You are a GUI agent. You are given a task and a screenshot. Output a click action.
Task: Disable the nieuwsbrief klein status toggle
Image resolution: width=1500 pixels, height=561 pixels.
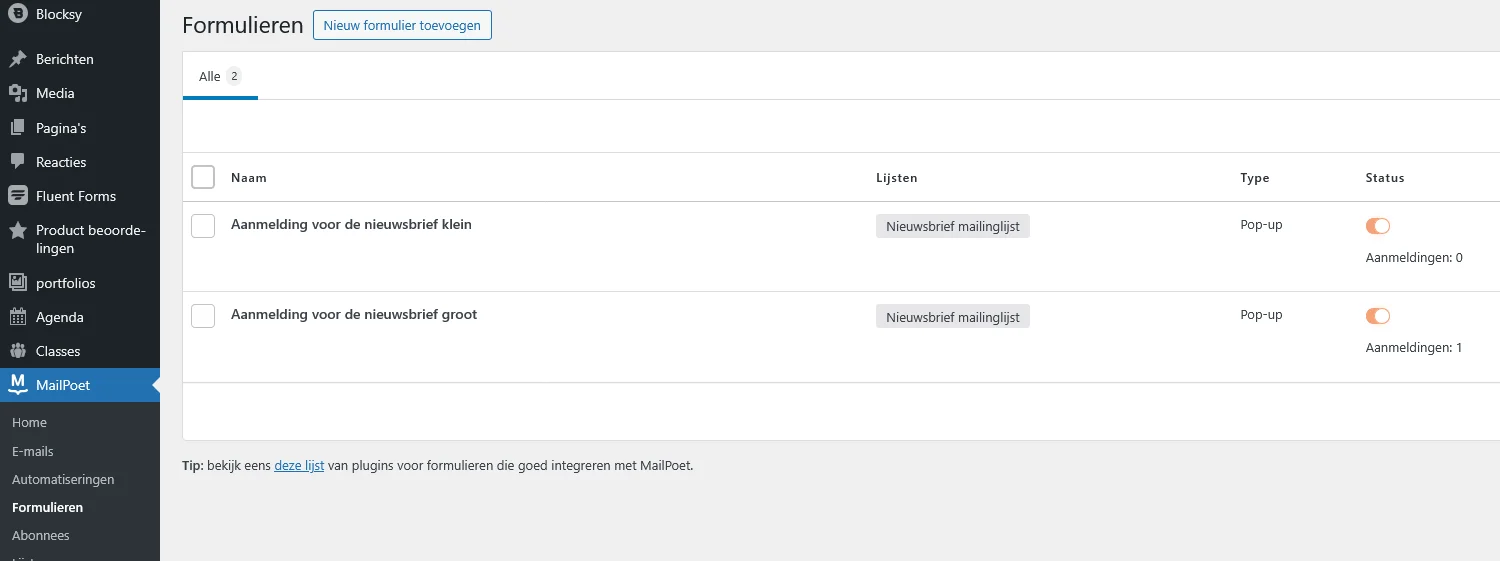pos(1378,226)
